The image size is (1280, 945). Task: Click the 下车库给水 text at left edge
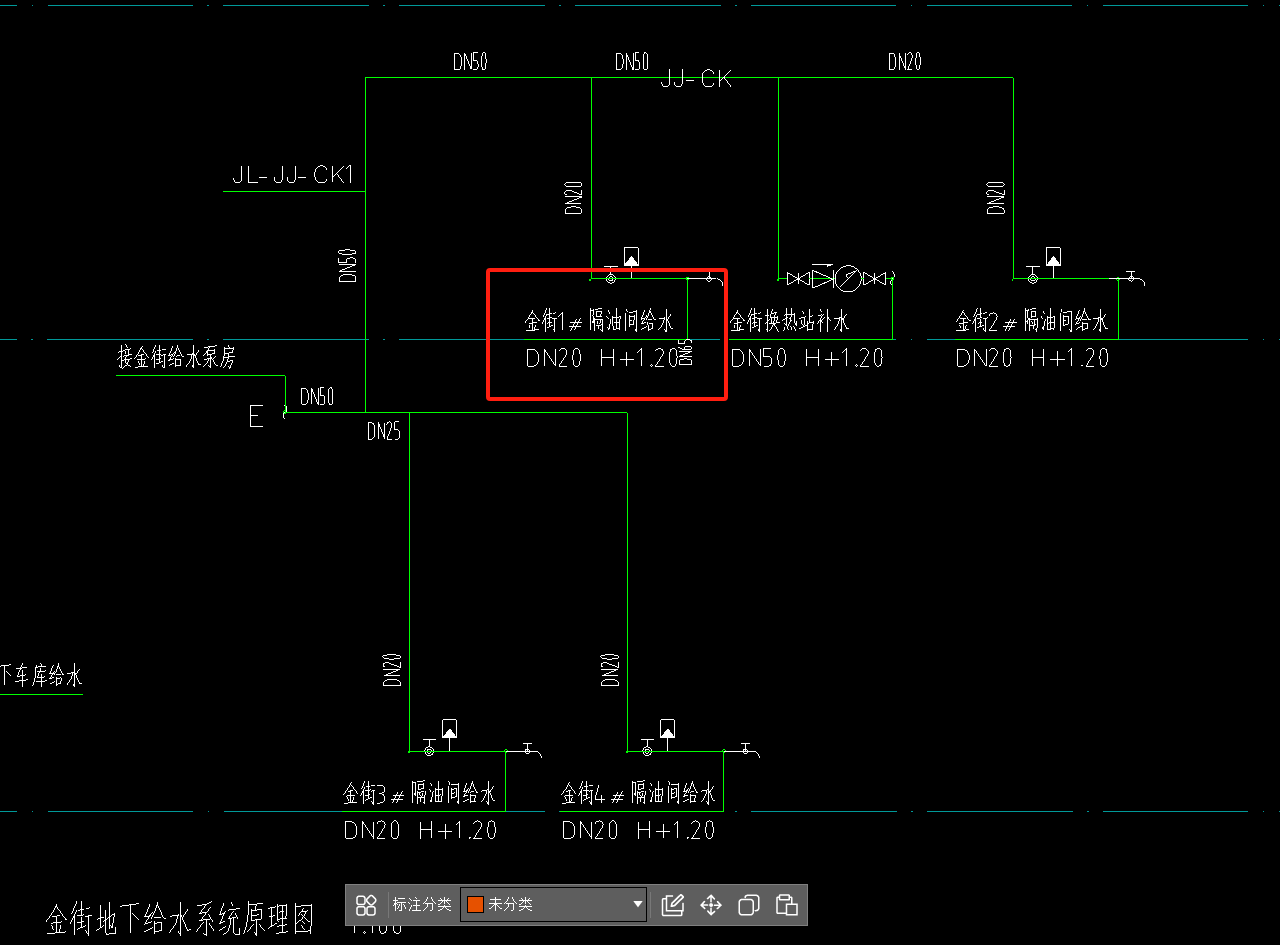click(41, 677)
